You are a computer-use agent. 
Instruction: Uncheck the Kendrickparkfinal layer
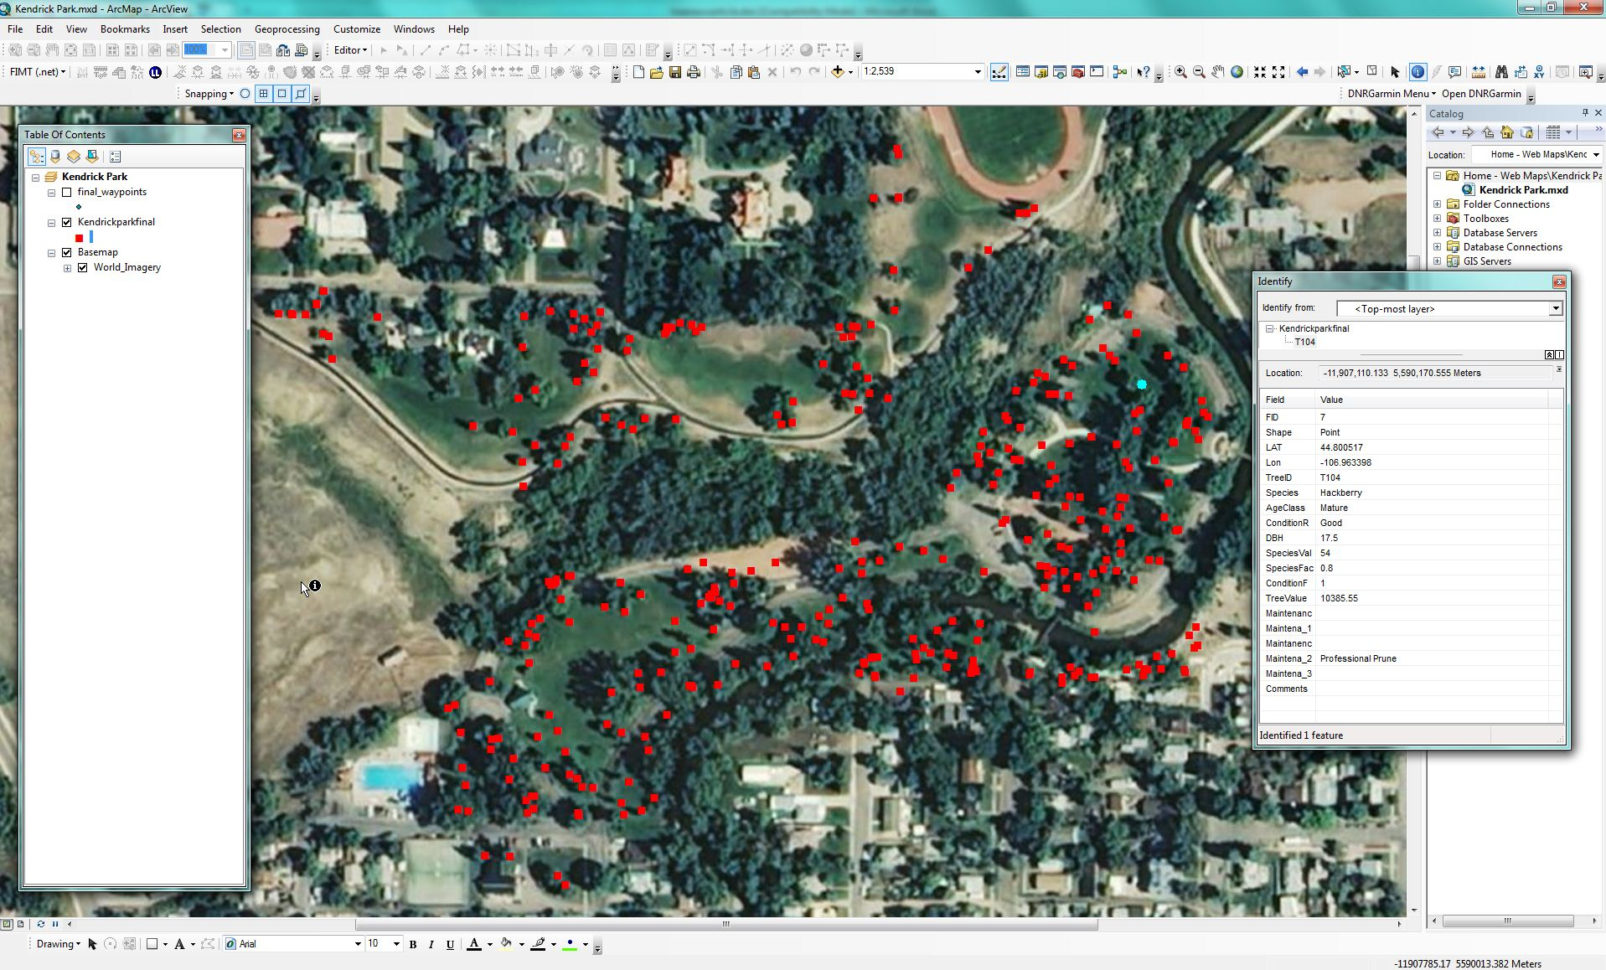pyautogui.click(x=67, y=222)
